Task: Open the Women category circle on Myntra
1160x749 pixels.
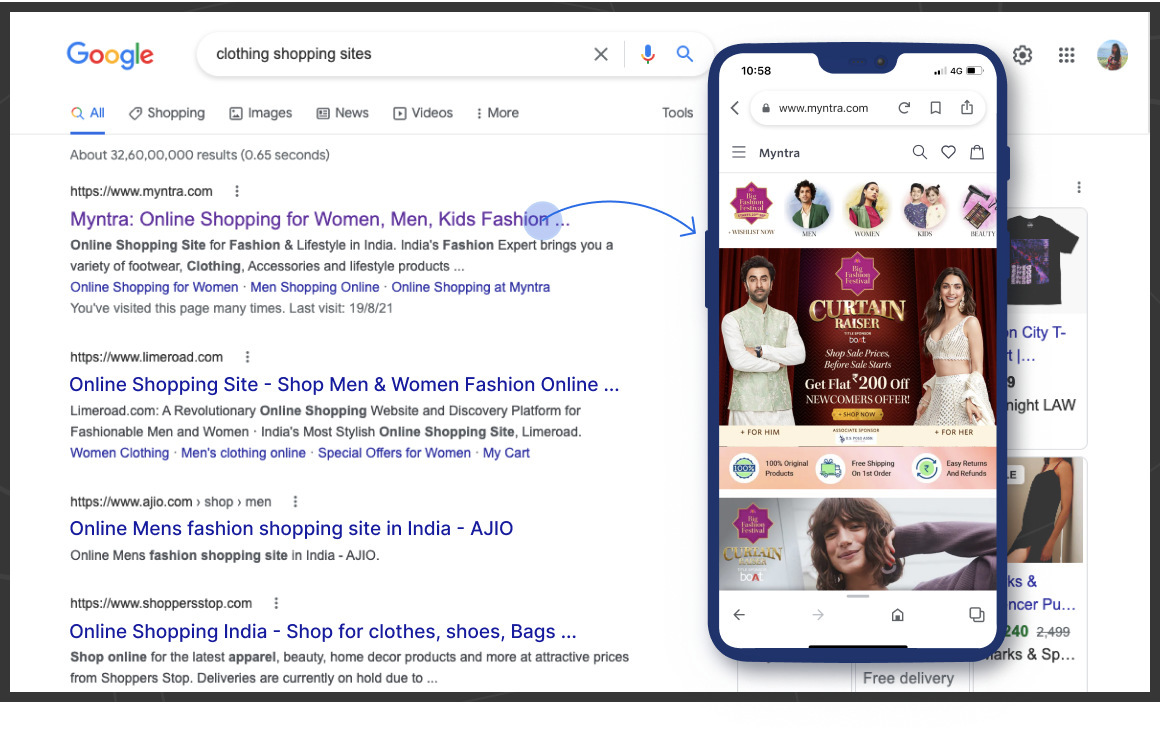Action: [867, 207]
